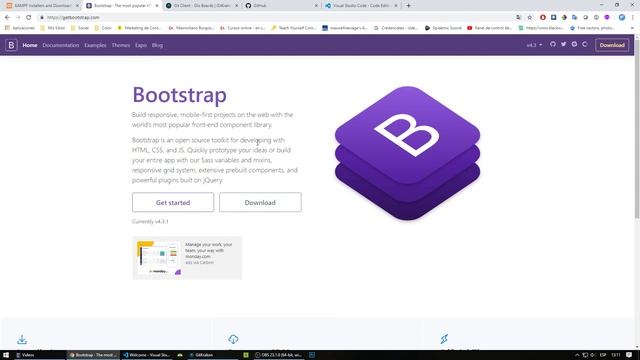Viewport: 640px width, 360px height.
Task: Bookmark this page with the star icon
Action: pyautogui.click(x=530, y=18)
